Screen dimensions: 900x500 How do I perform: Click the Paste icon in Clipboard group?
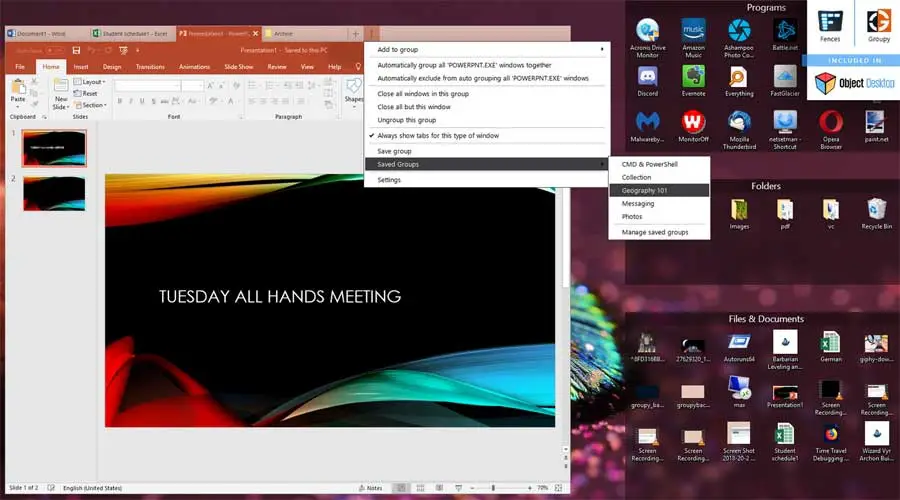[x=18, y=92]
